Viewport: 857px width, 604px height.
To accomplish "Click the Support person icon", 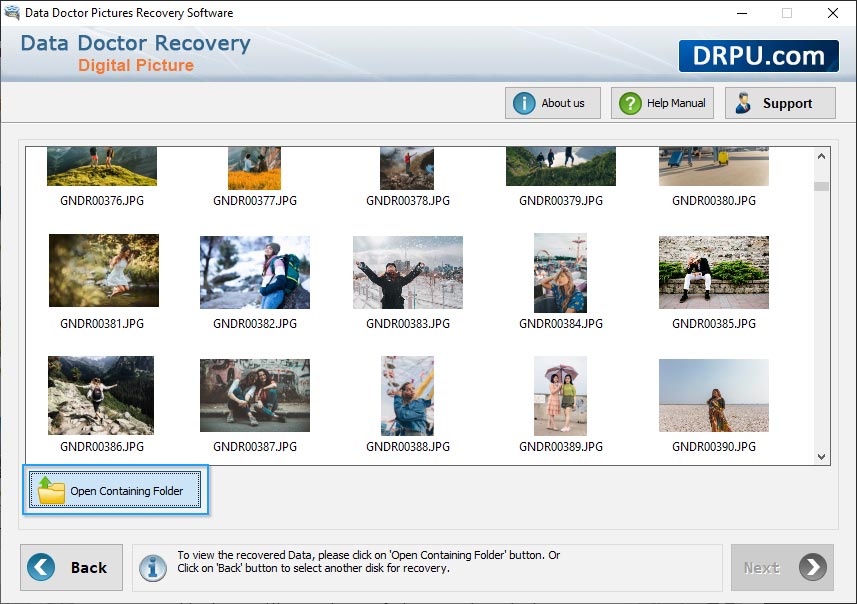I will coord(743,103).
